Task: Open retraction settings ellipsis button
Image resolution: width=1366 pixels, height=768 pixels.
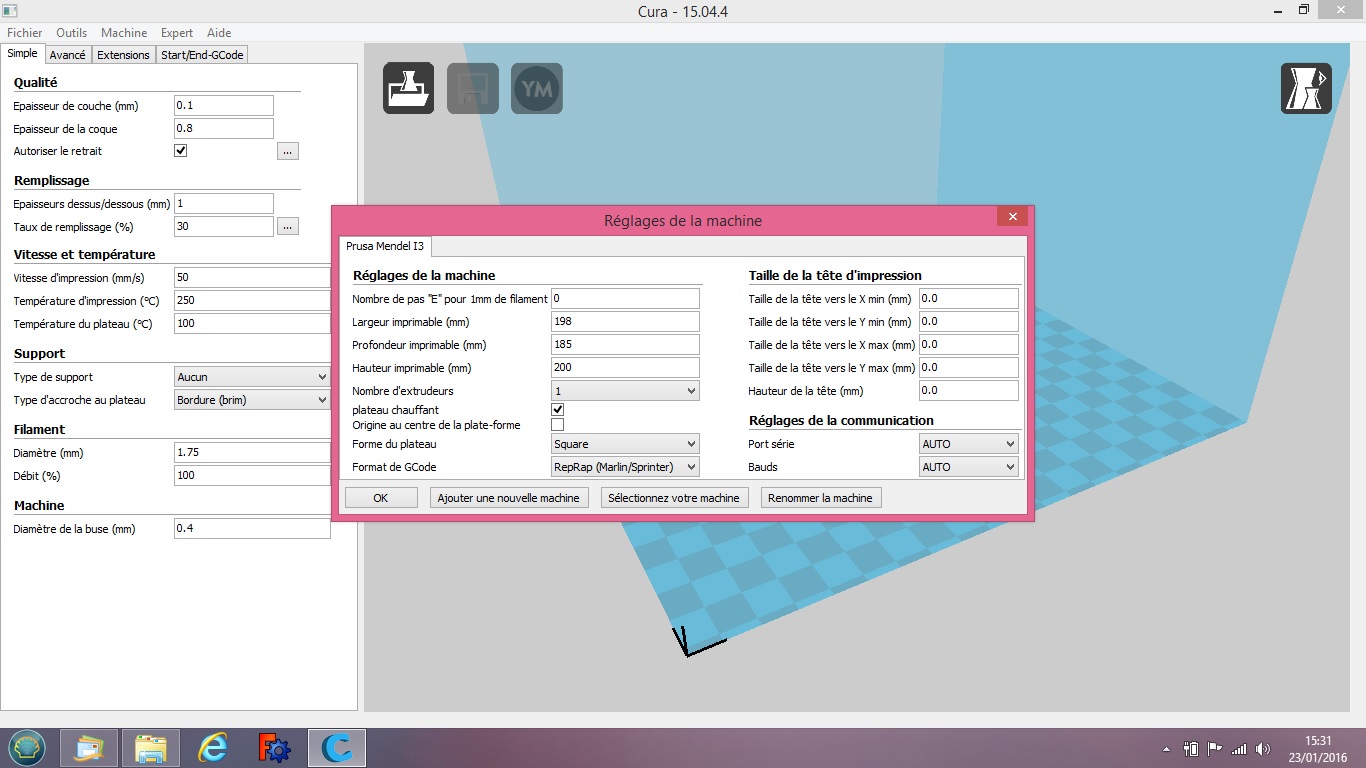Action: point(288,152)
